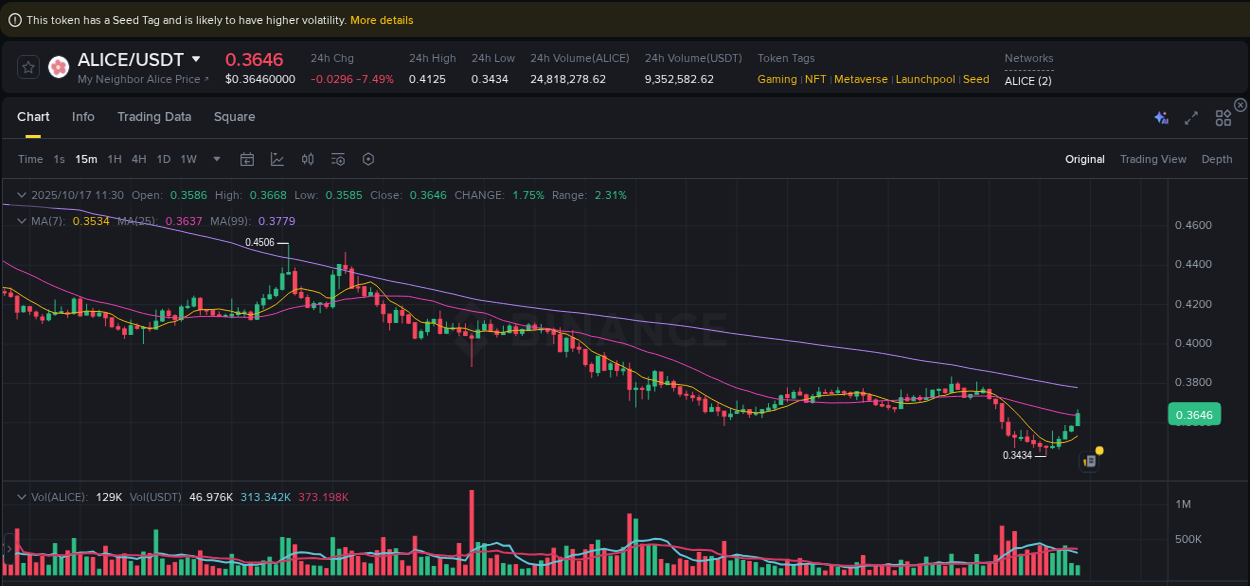Open the chart settings gear icon
The width and height of the screenshot is (1250, 586).
368,159
